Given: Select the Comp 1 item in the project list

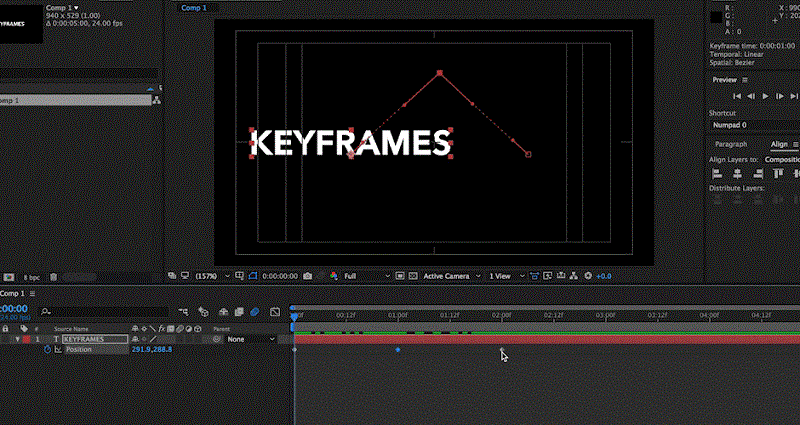Looking at the screenshot, I should [76, 101].
